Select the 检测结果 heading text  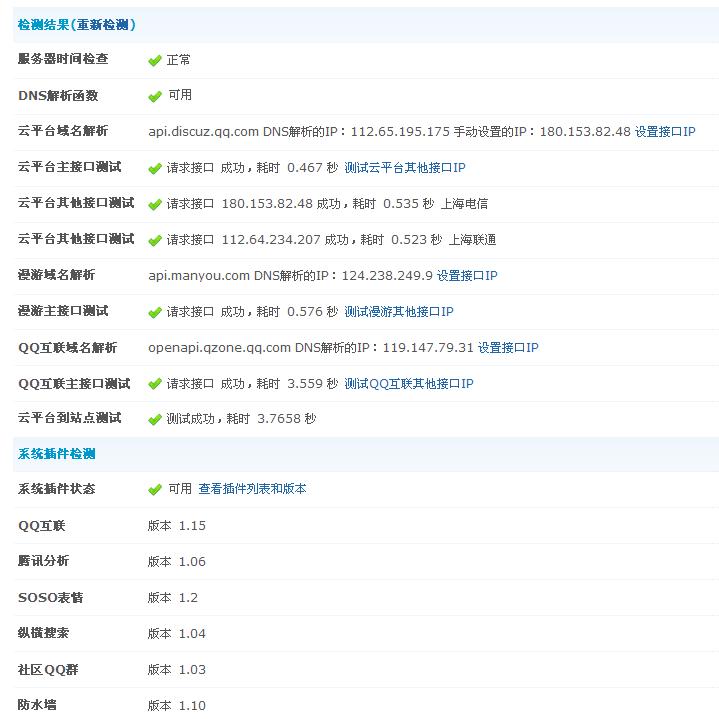point(43,25)
